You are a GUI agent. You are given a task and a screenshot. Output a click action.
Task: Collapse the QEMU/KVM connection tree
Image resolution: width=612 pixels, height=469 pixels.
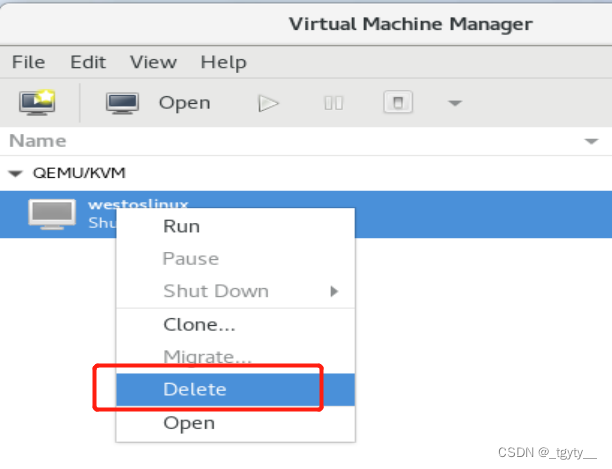14,173
